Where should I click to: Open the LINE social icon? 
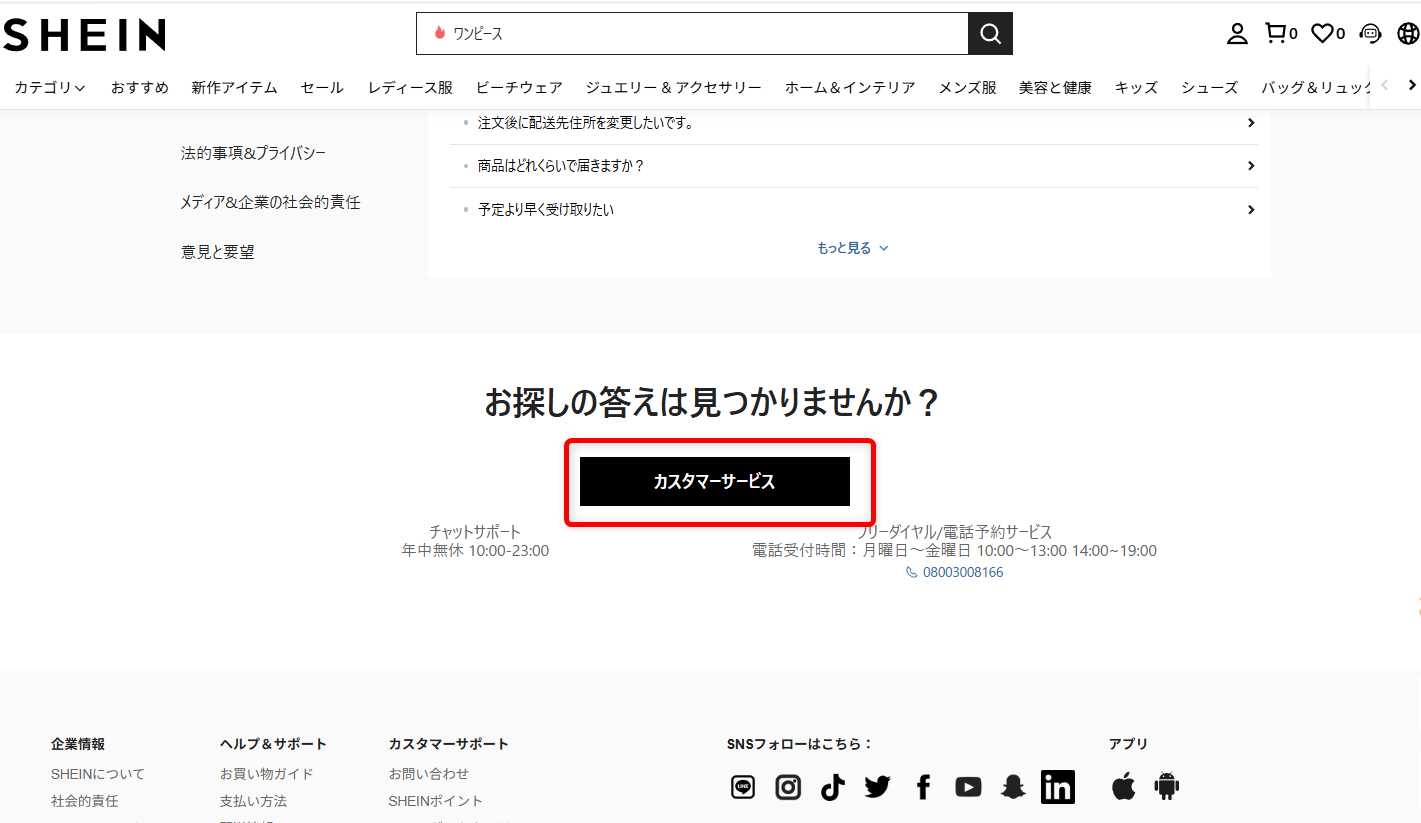click(743, 787)
